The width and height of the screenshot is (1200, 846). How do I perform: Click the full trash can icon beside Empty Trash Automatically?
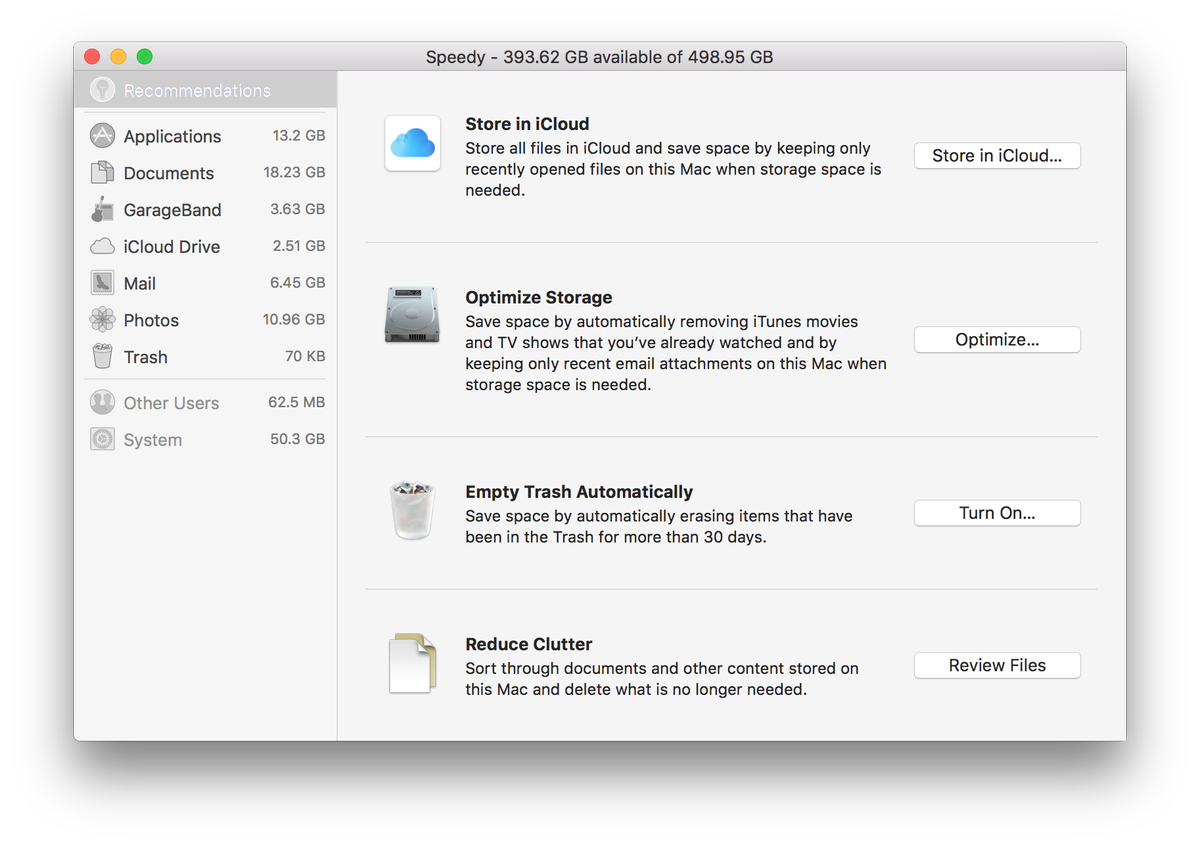tap(413, 511)
